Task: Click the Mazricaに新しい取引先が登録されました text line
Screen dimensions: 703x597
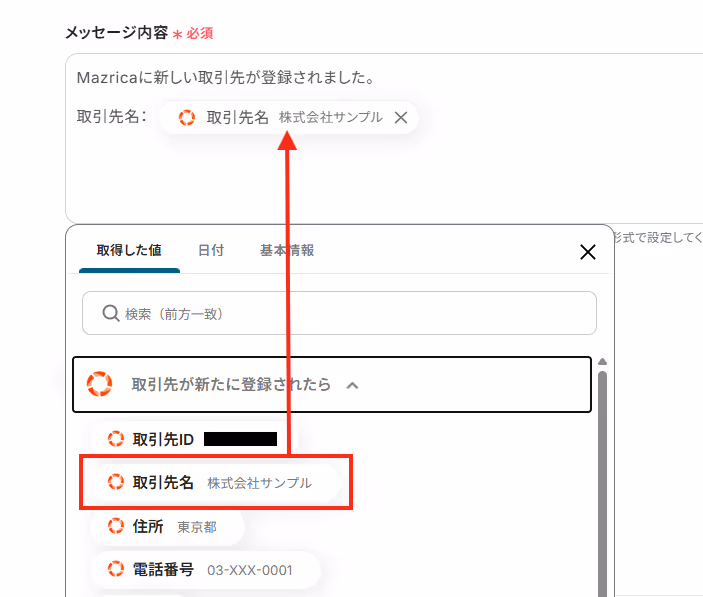Action: point(226,78)
